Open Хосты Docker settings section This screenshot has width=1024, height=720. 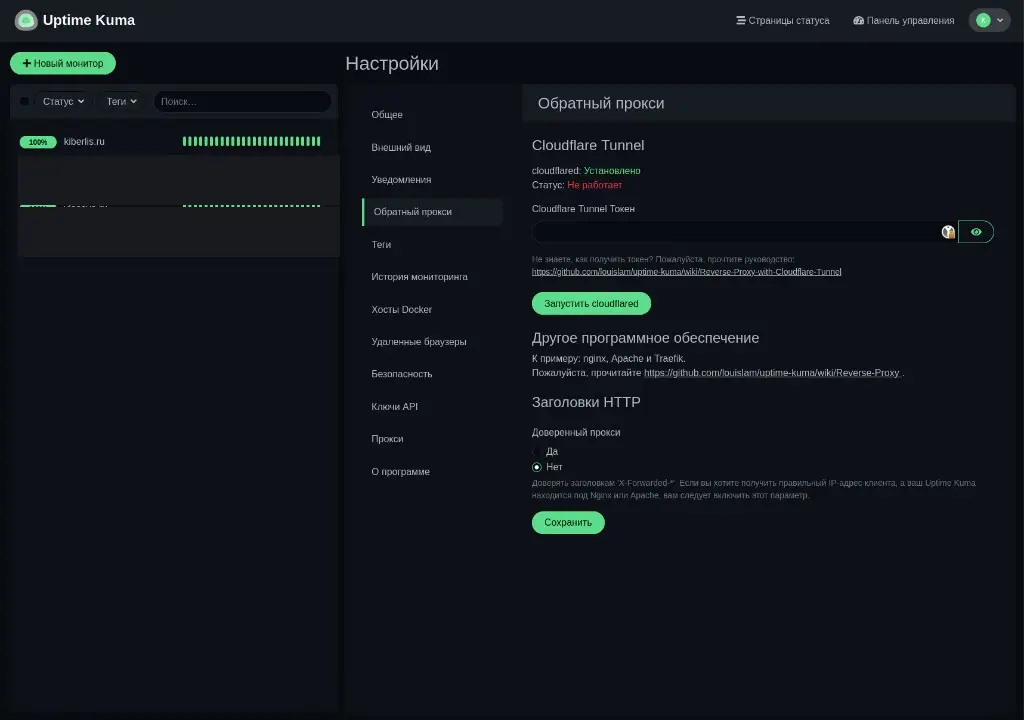click(x=432, y=309)
